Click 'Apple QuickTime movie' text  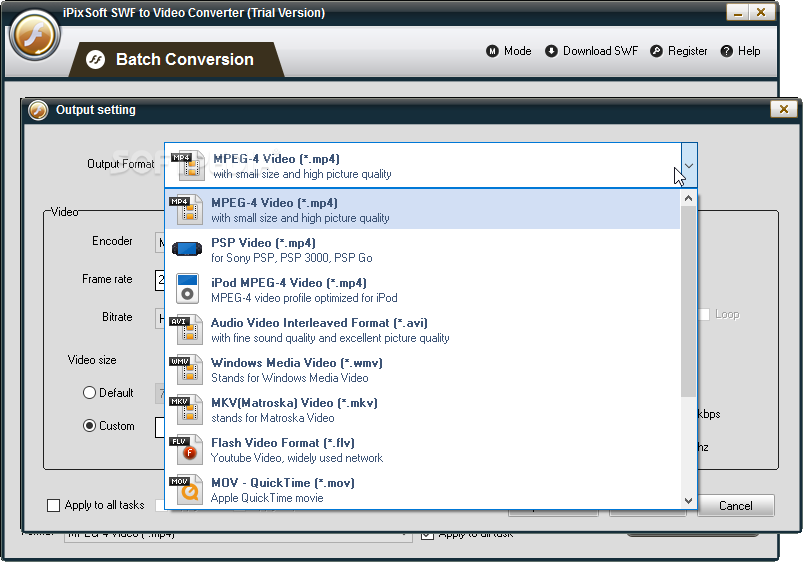[267, 498]
